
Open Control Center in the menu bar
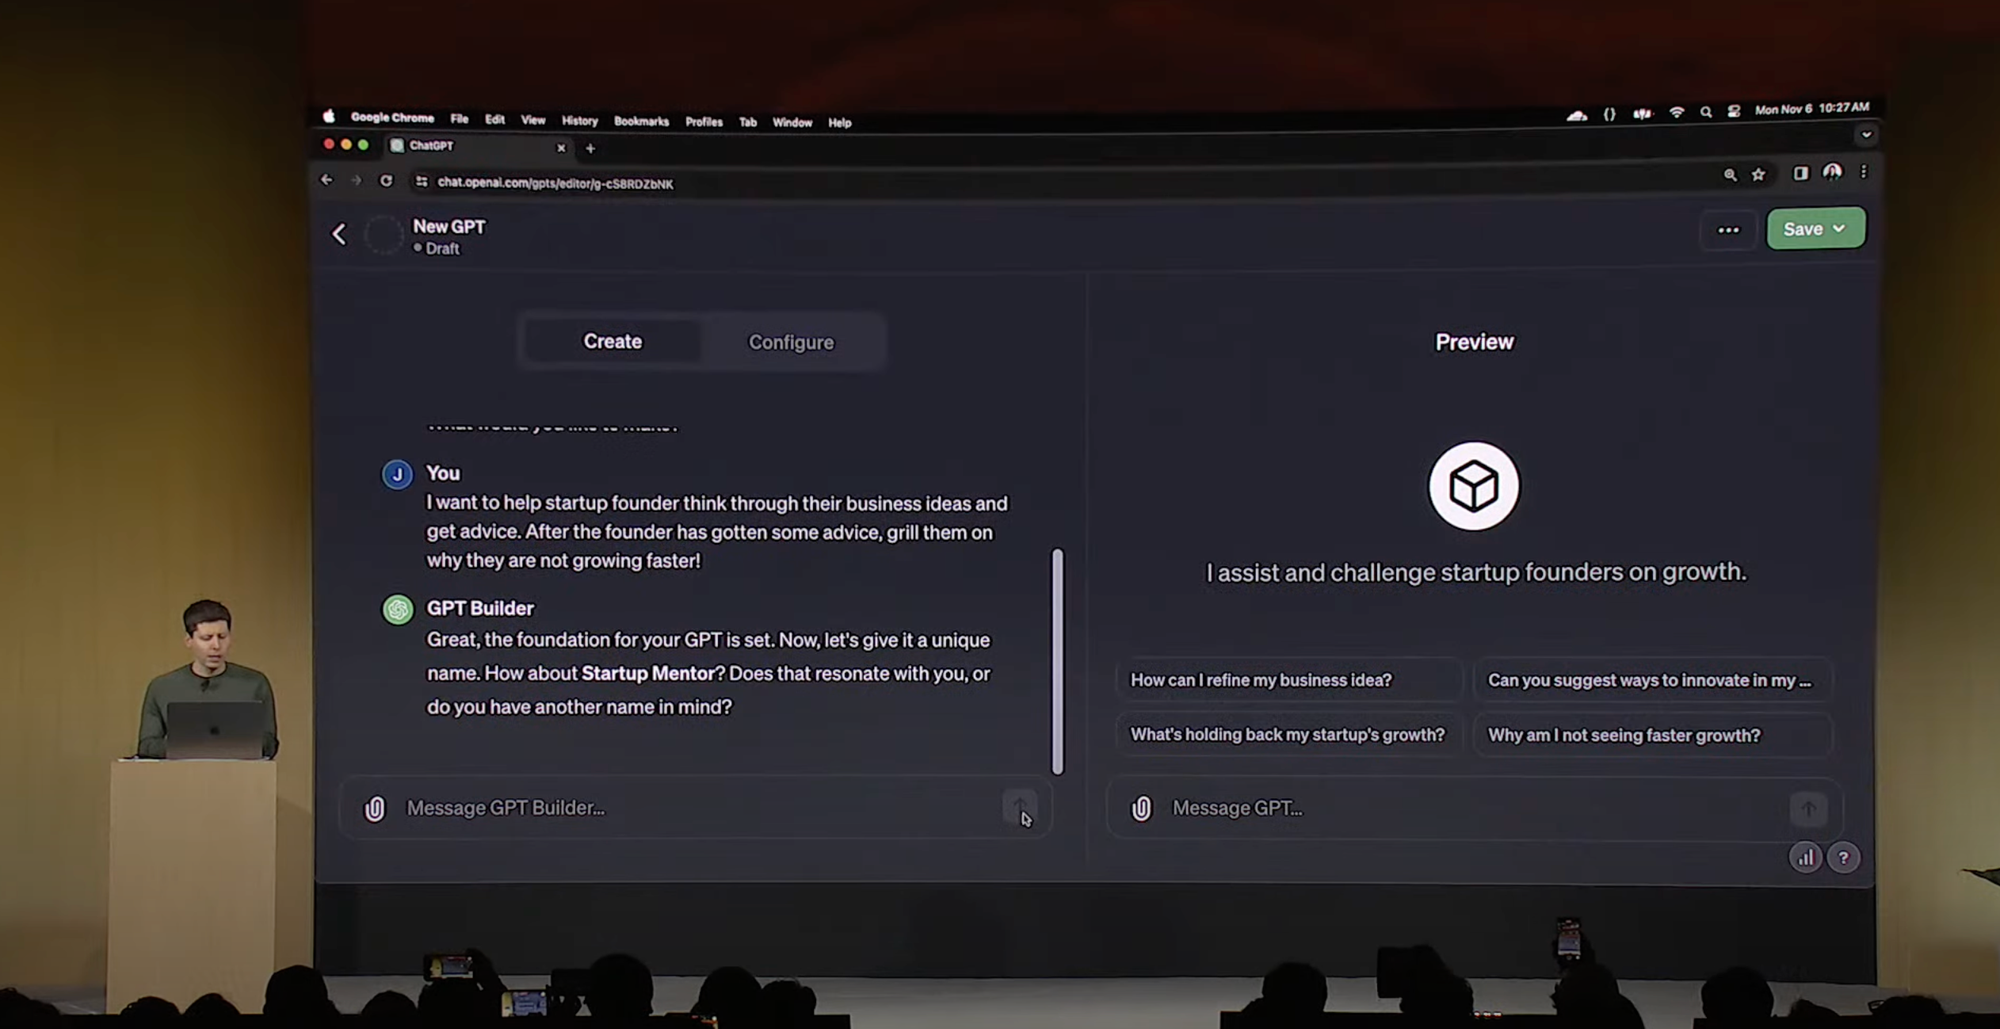point(1734,111)
